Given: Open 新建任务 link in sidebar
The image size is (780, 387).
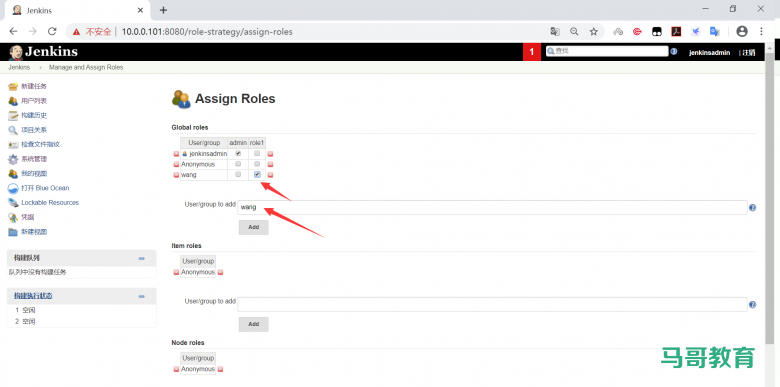Looking at the screenshot, I should coord(34,87).
